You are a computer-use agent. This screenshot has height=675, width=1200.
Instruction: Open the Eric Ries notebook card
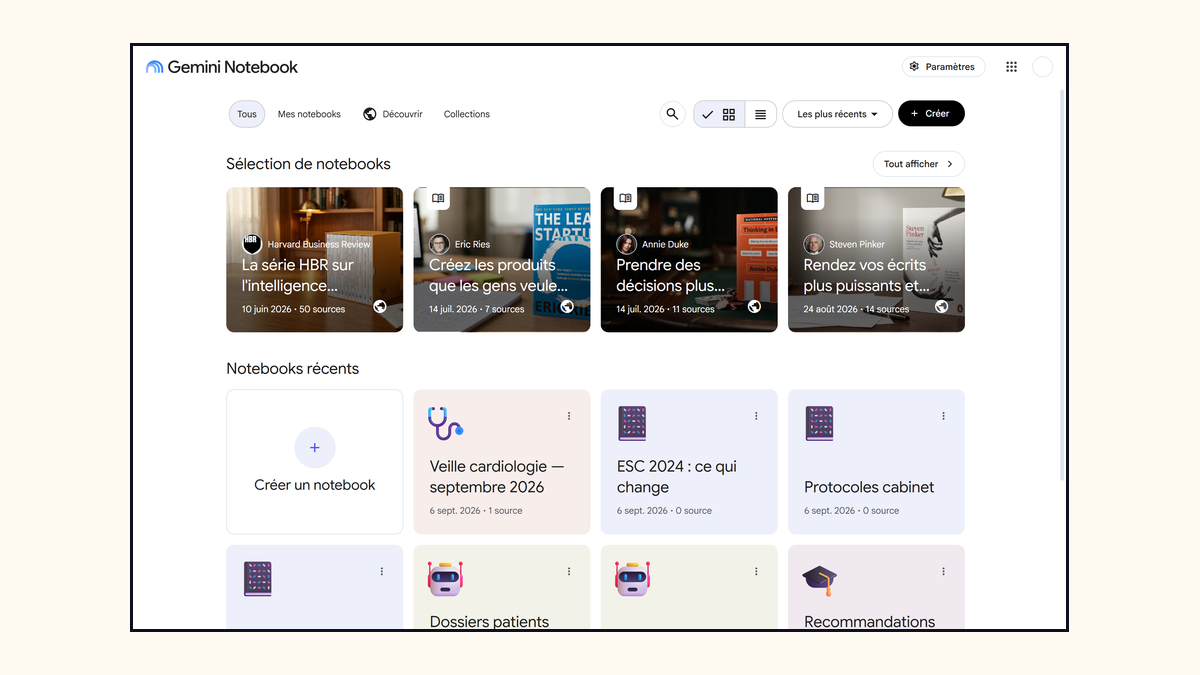pyautogui.click(x=502, y=259)
